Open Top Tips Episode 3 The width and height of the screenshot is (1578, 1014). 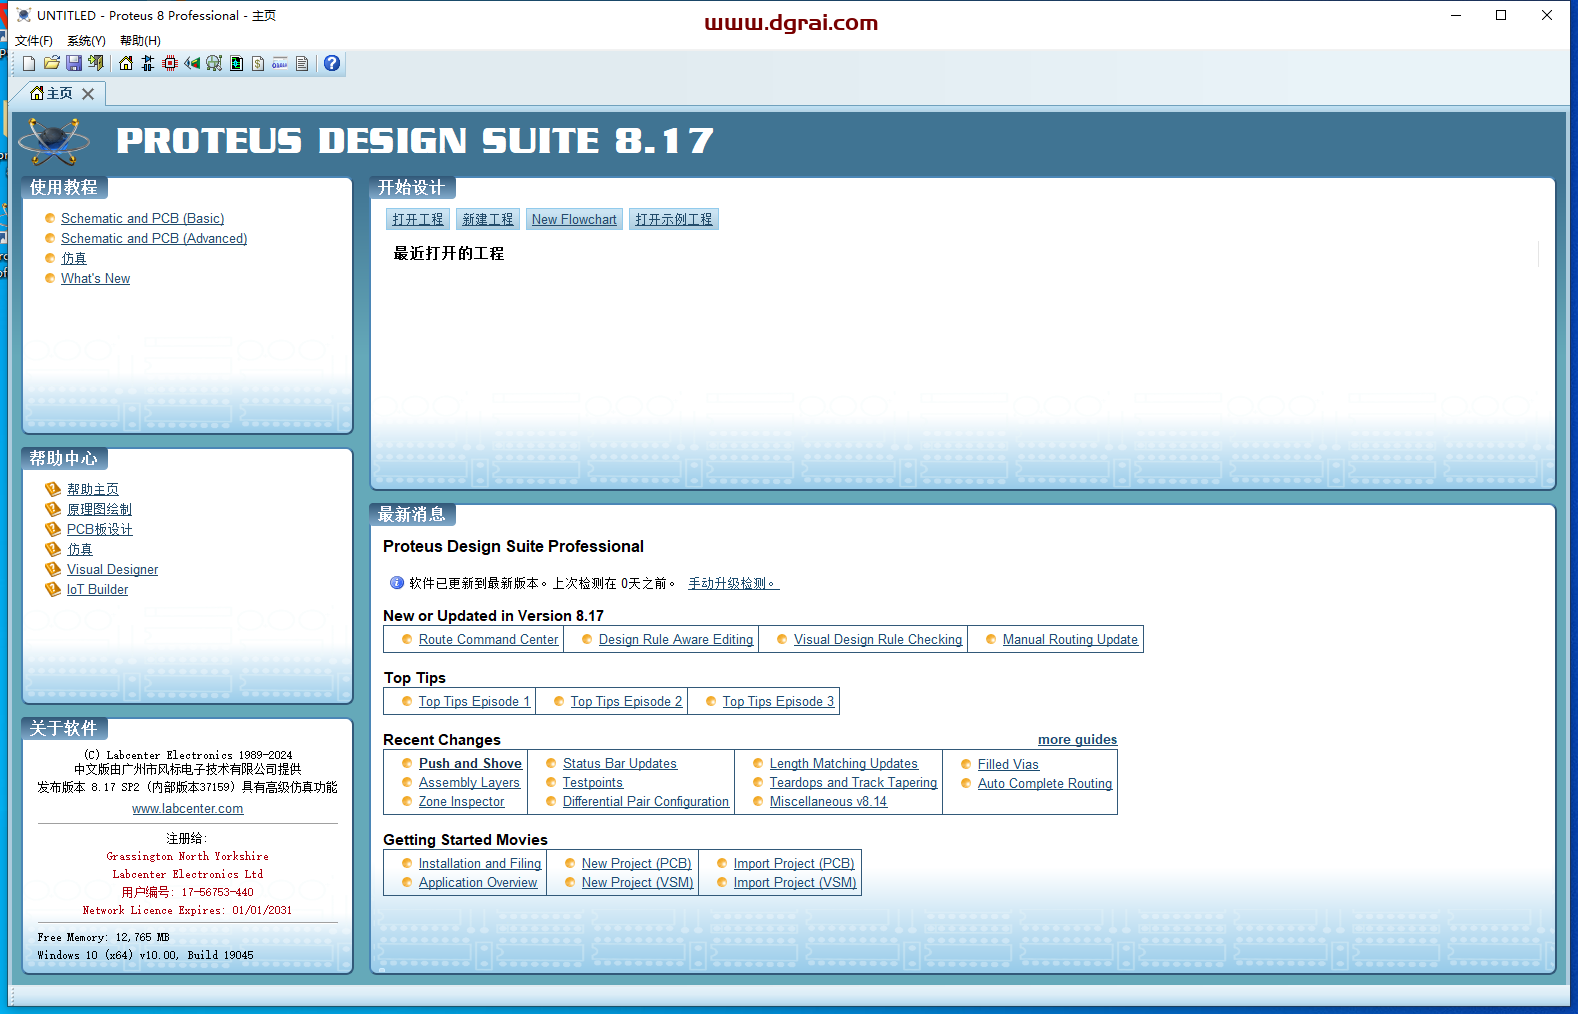[x=778, y=702]
